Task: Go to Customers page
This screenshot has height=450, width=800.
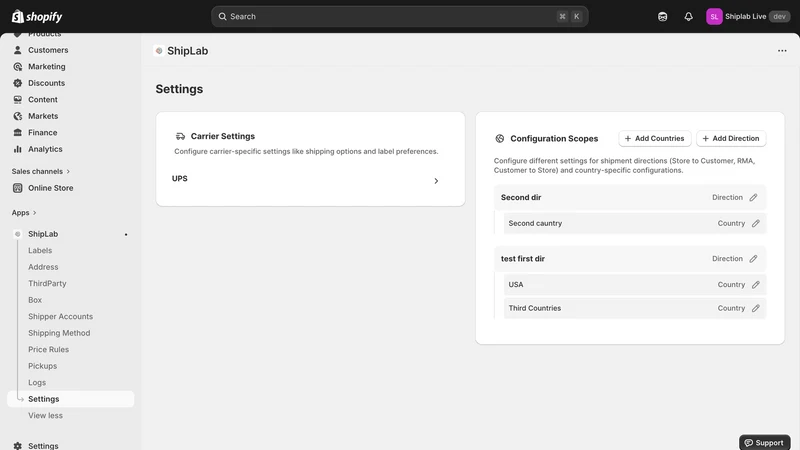Action: pyautogui.click(x=48, y=50)
